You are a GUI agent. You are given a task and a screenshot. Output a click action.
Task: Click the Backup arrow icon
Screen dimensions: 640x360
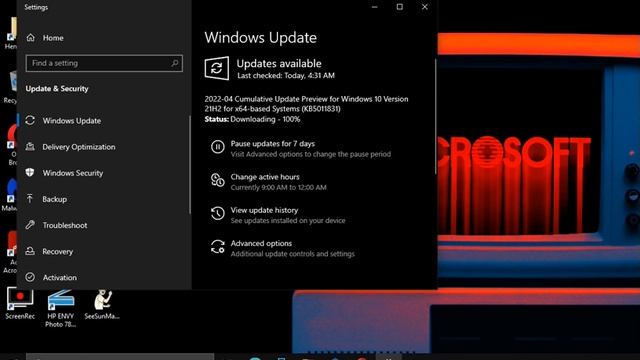pyautogui.click(x=30, y=199)
